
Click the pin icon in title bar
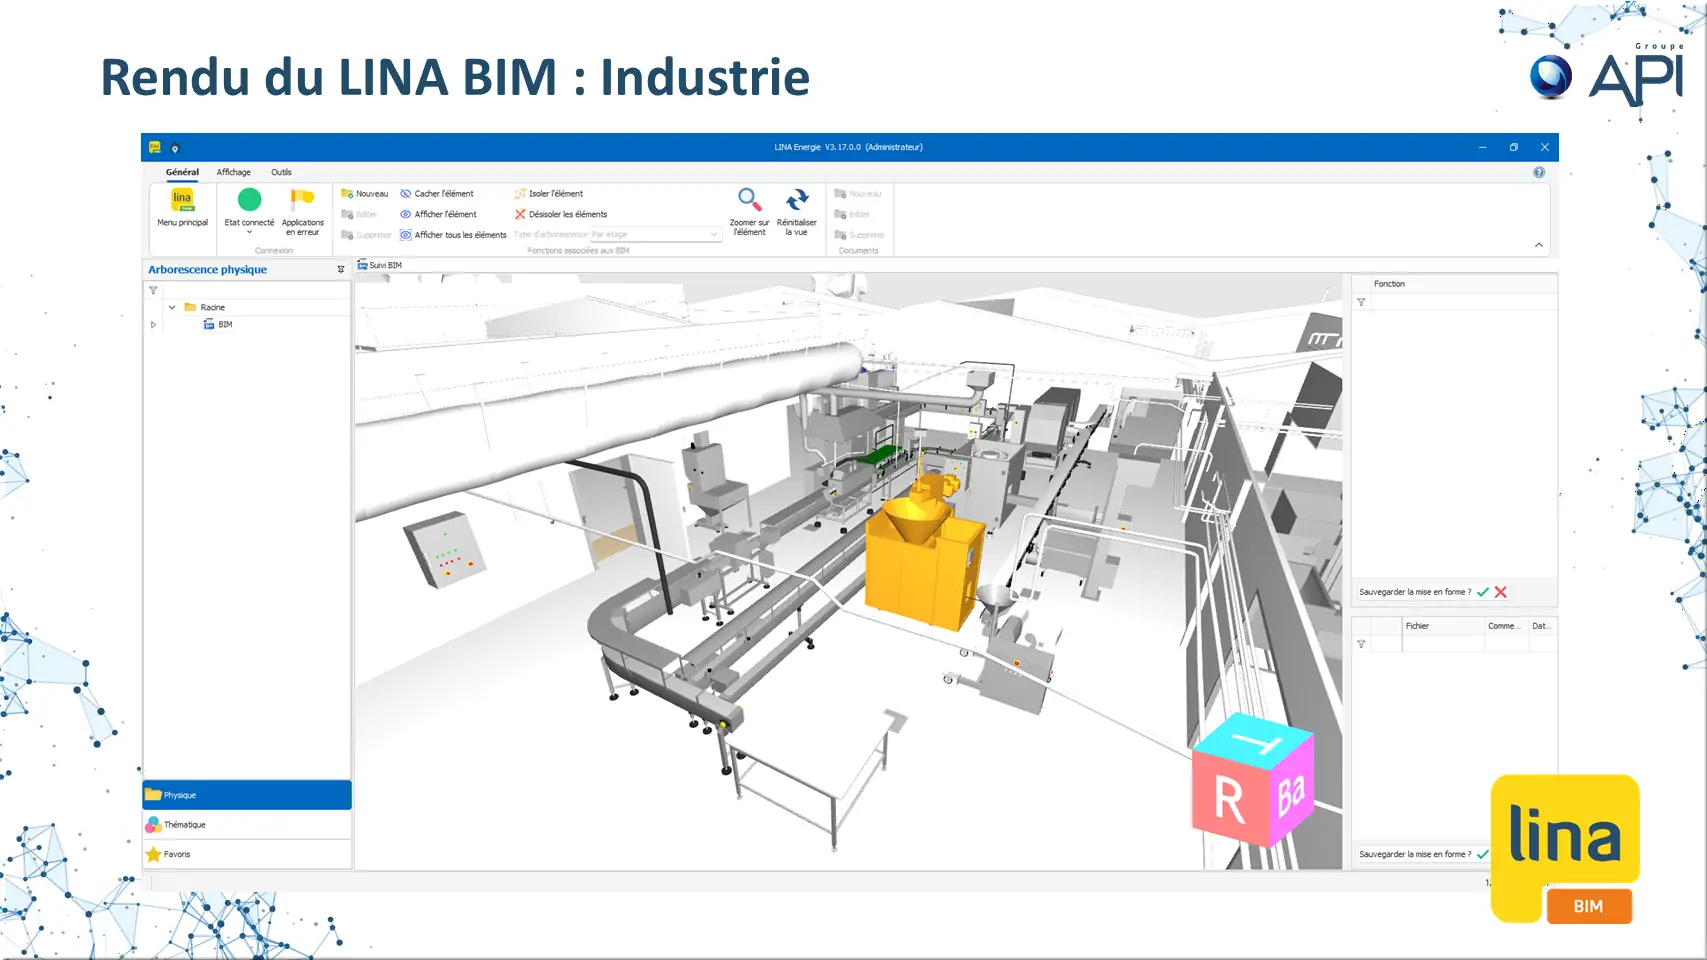point(175,148)
